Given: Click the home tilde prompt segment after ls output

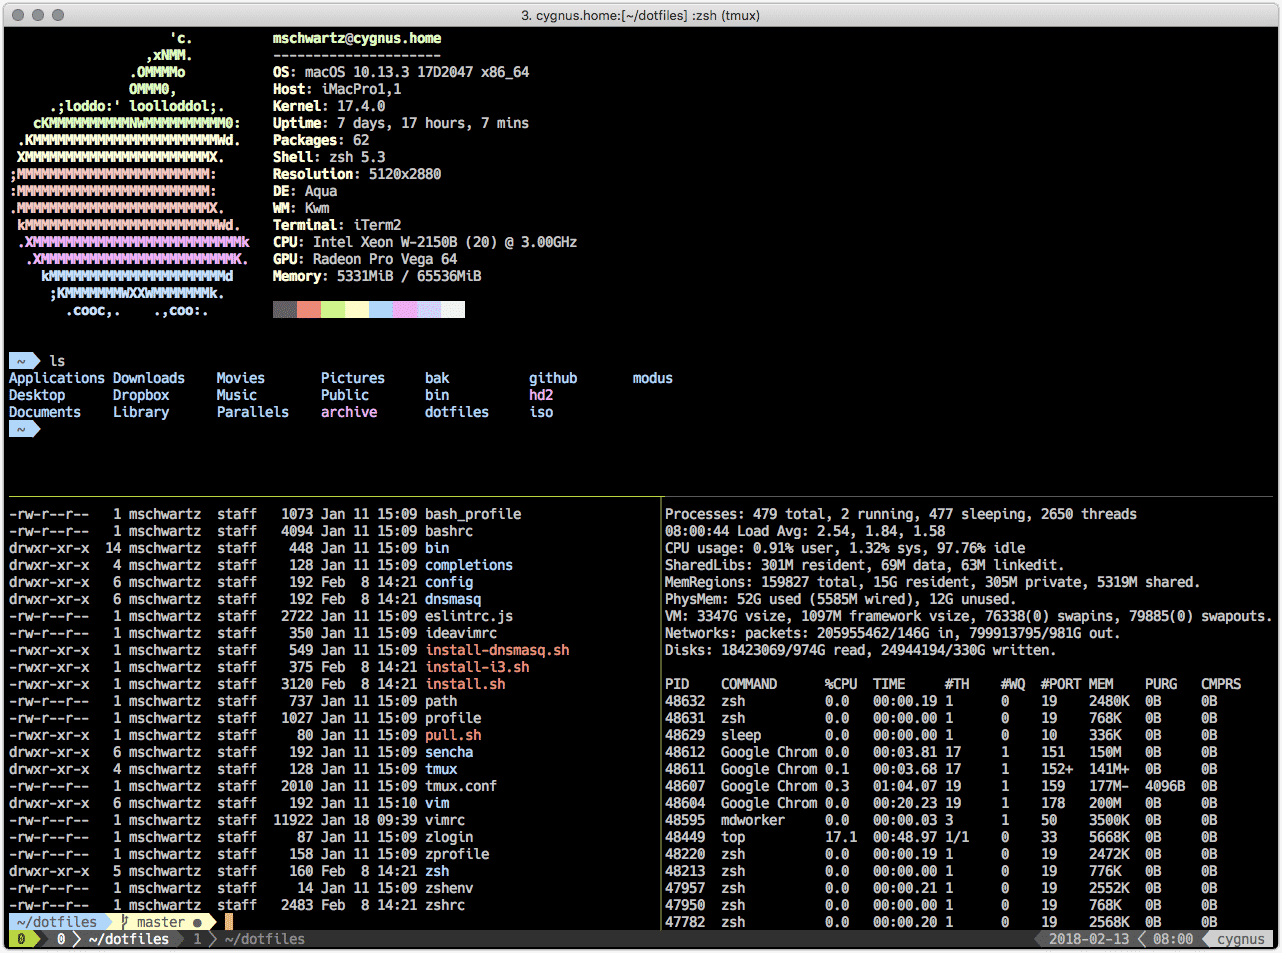Looking at the screenshot, I should click(22, 429).
